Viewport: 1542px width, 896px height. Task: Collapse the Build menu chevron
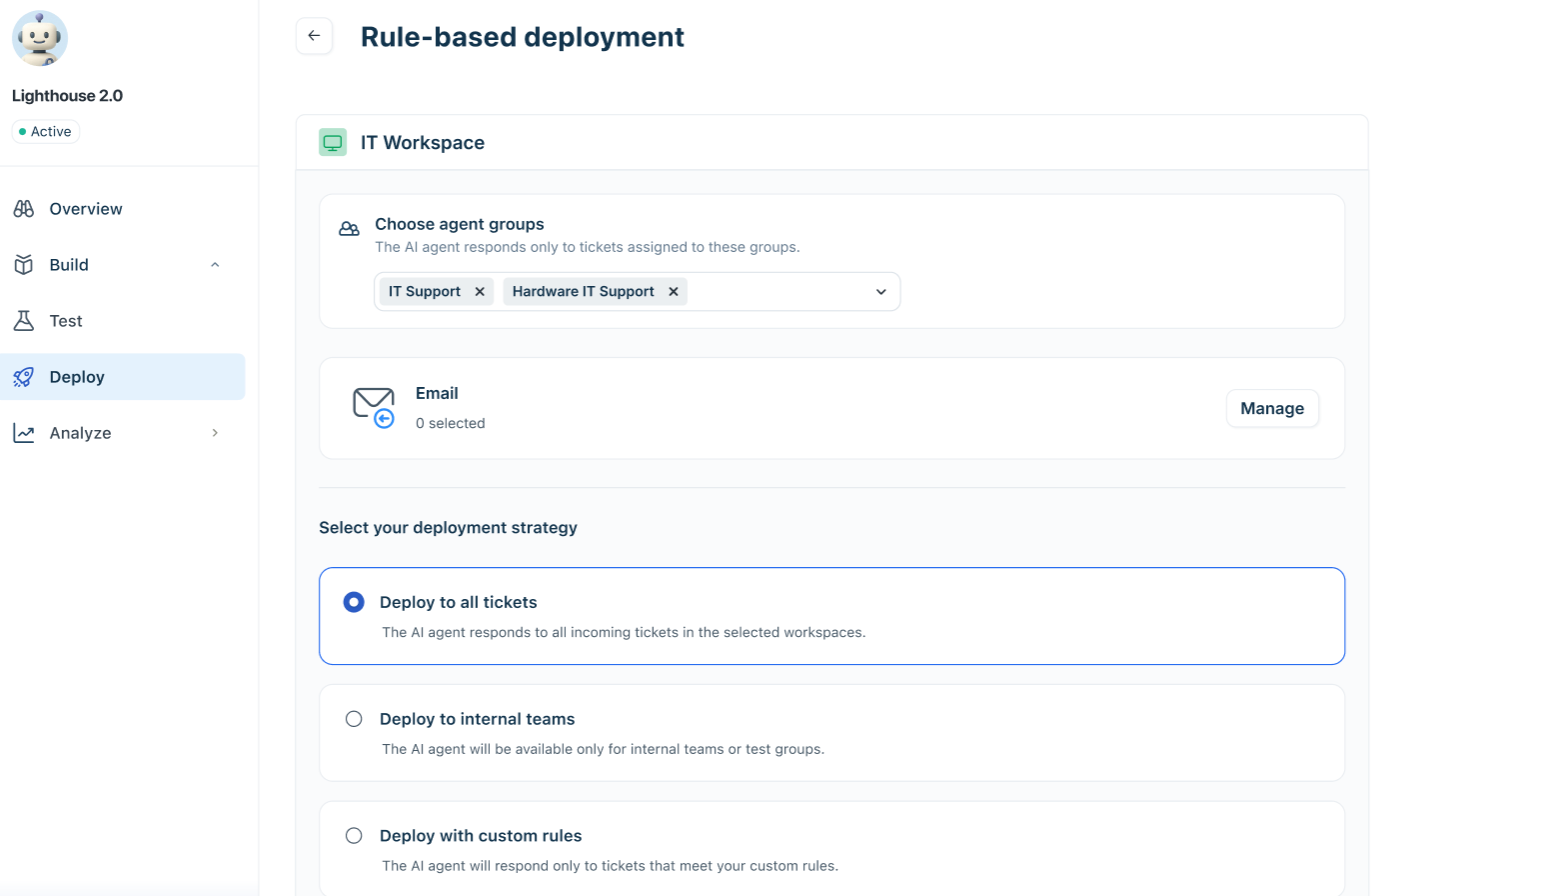click(215, 265)
